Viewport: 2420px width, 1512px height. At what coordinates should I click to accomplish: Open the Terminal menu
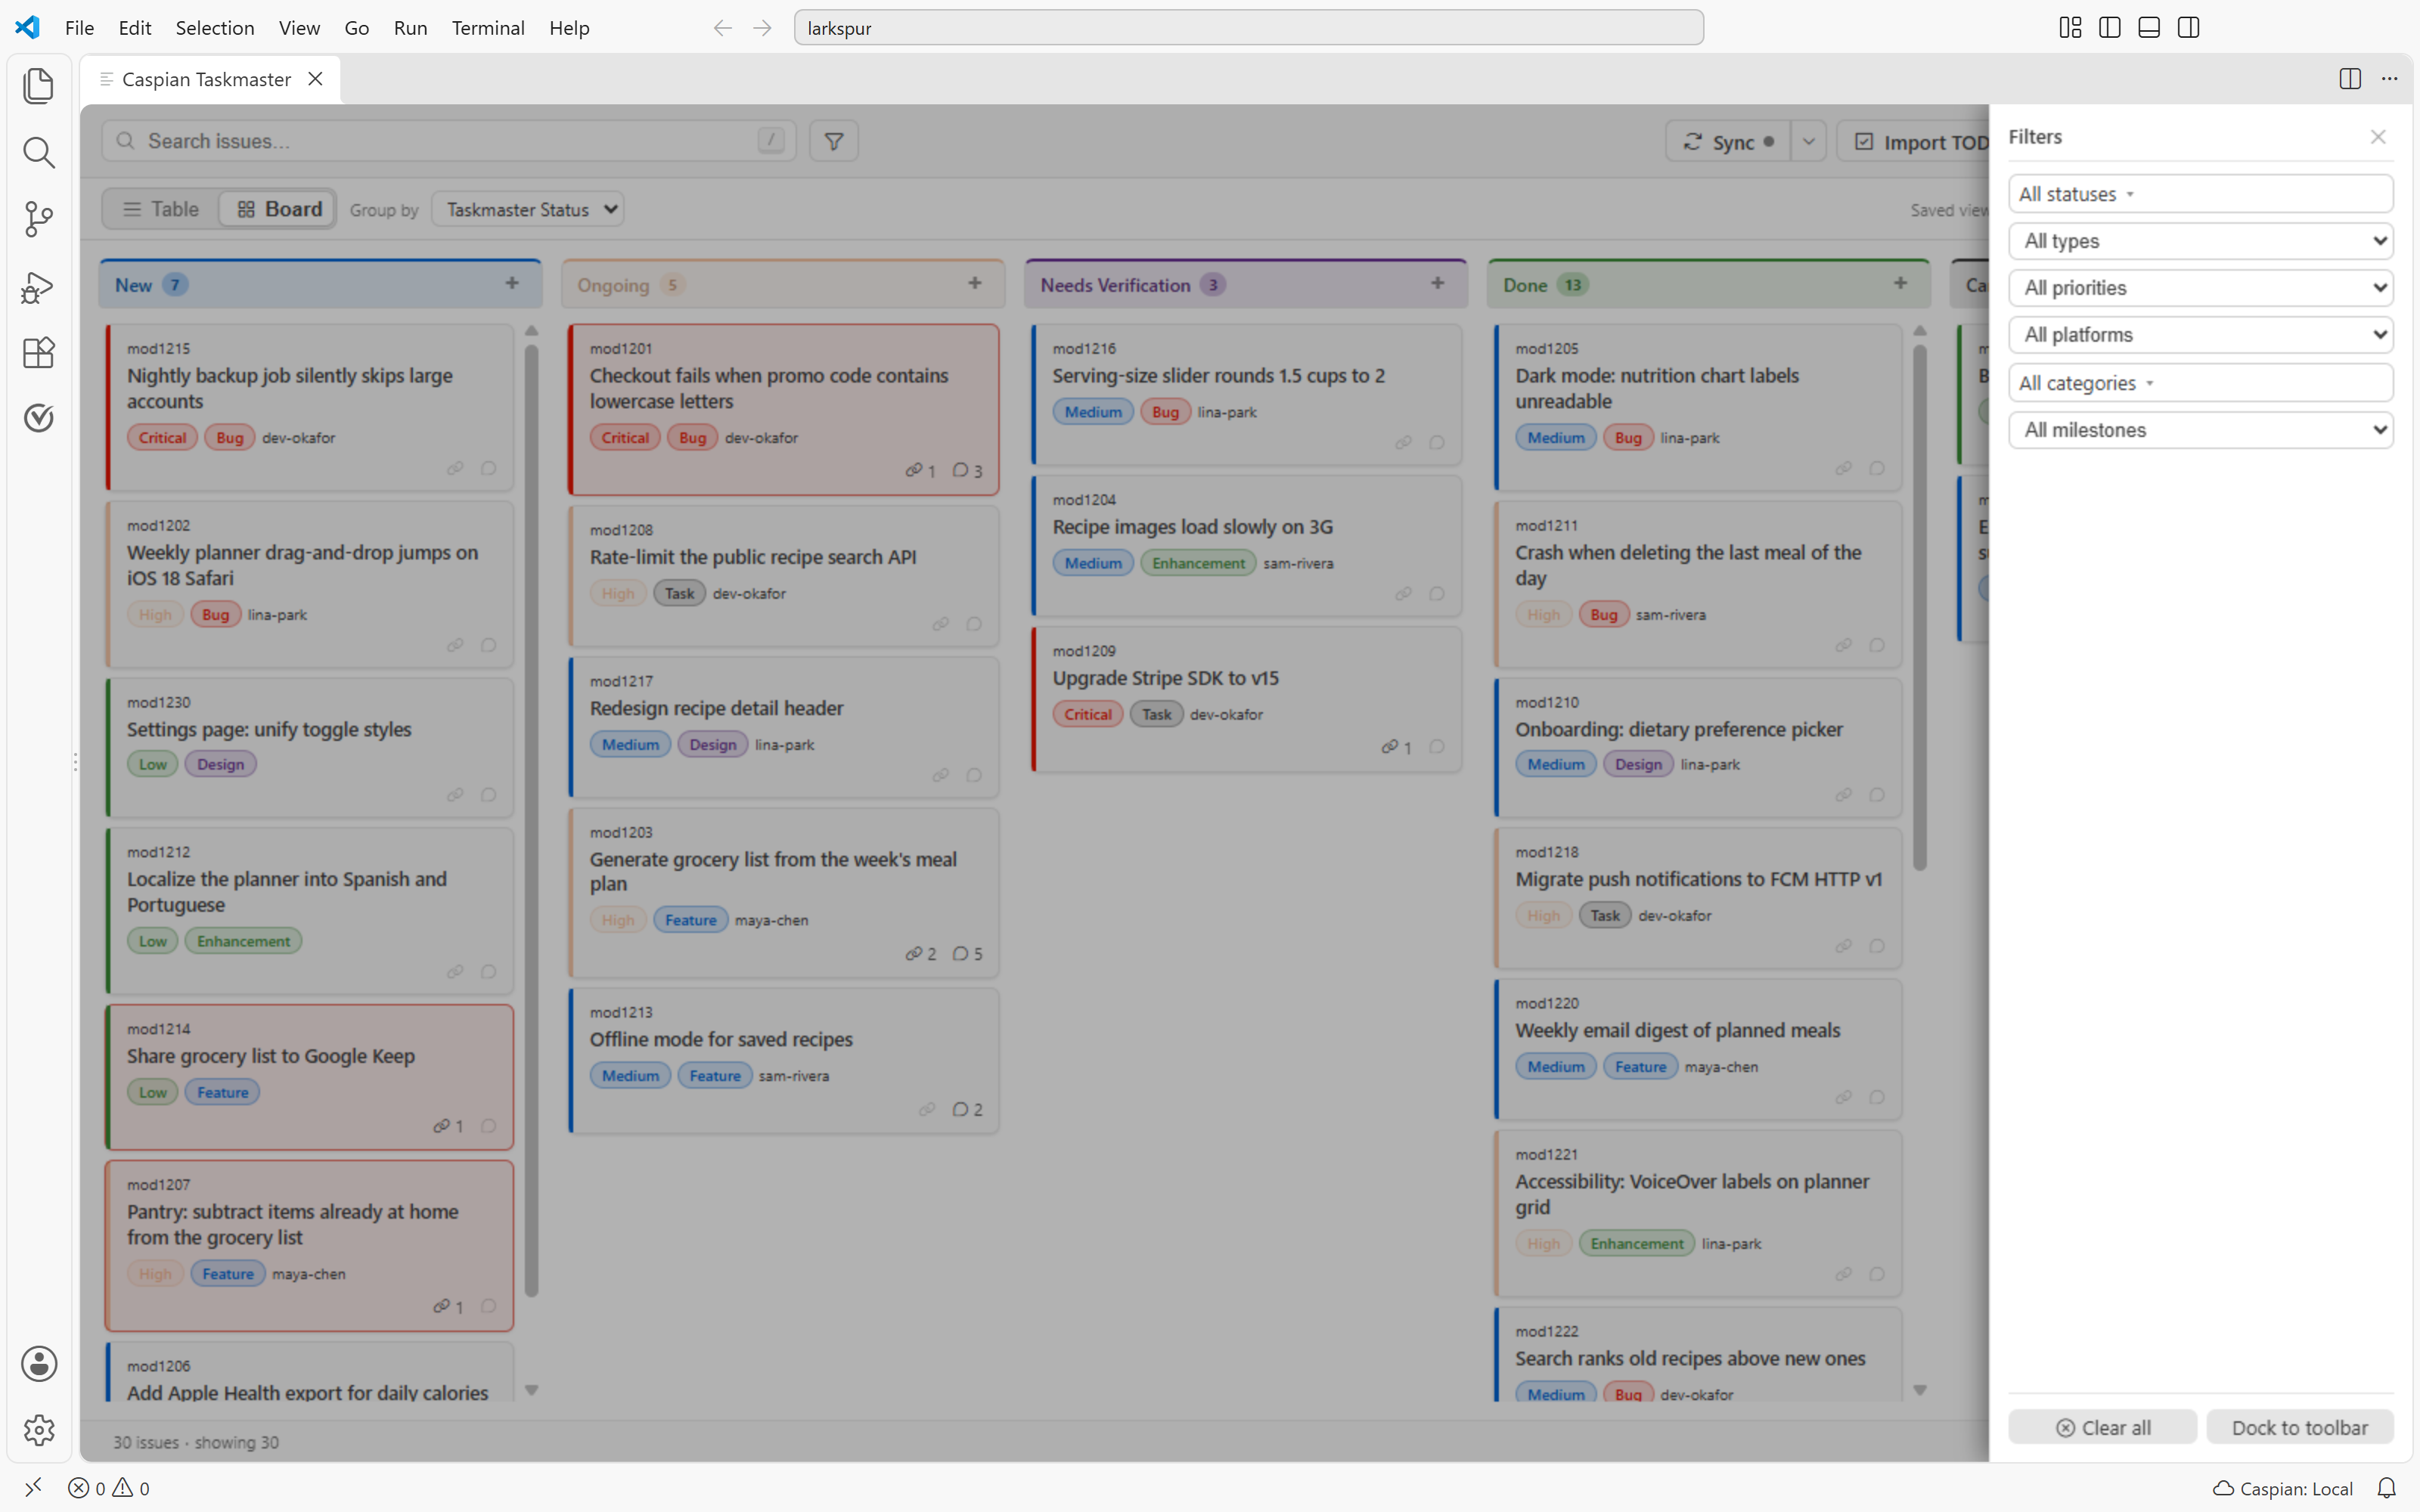click(488, 28)
